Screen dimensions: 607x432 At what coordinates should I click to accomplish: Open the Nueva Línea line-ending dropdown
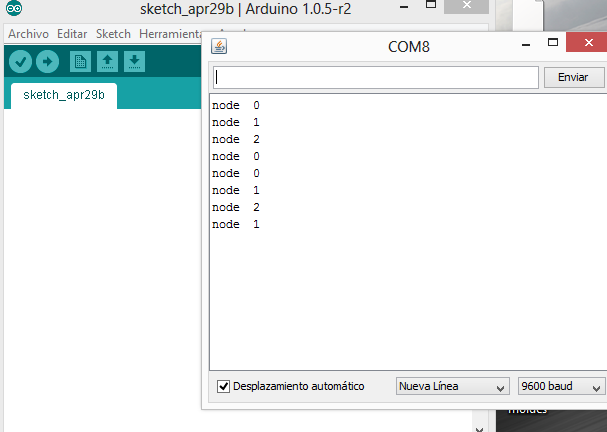tap(452, 386)
